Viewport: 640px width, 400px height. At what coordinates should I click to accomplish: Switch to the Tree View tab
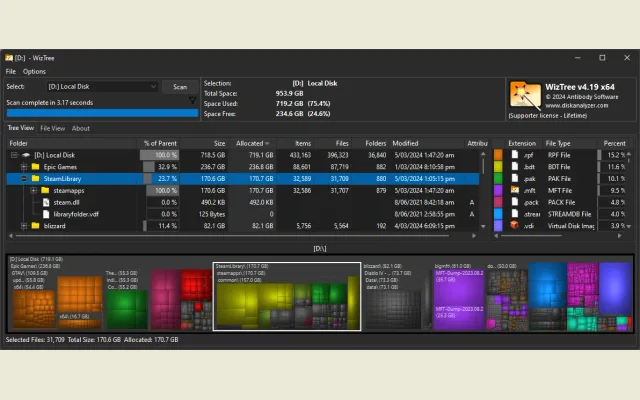20,128
